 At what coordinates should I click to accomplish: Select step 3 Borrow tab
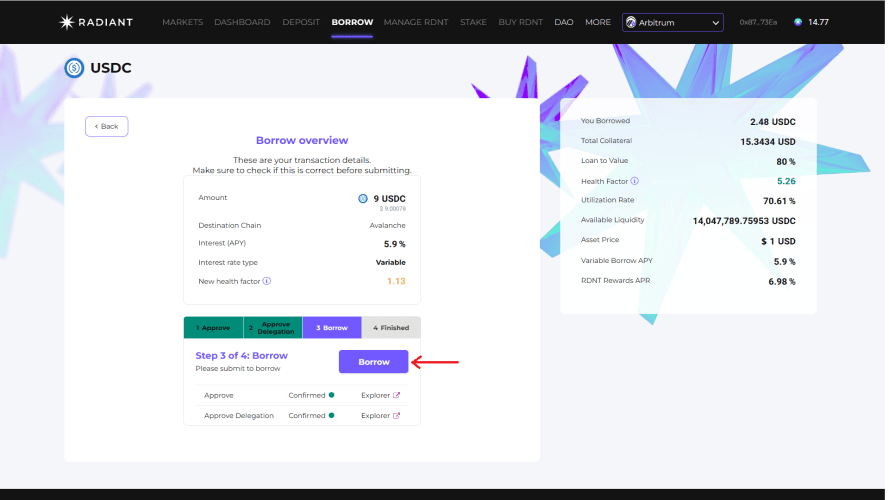coord(332,328)
